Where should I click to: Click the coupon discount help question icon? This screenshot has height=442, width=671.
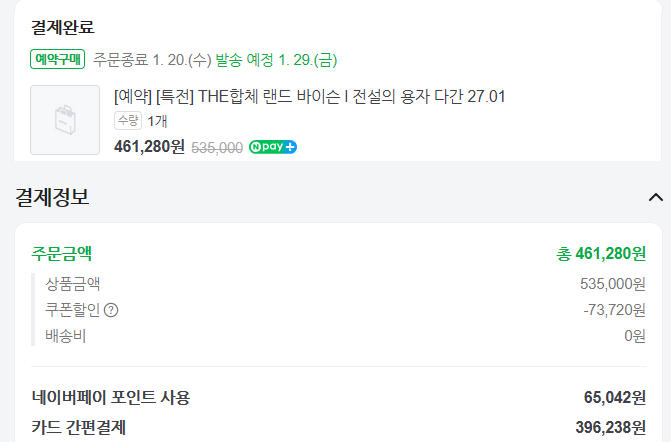(111, 310)
